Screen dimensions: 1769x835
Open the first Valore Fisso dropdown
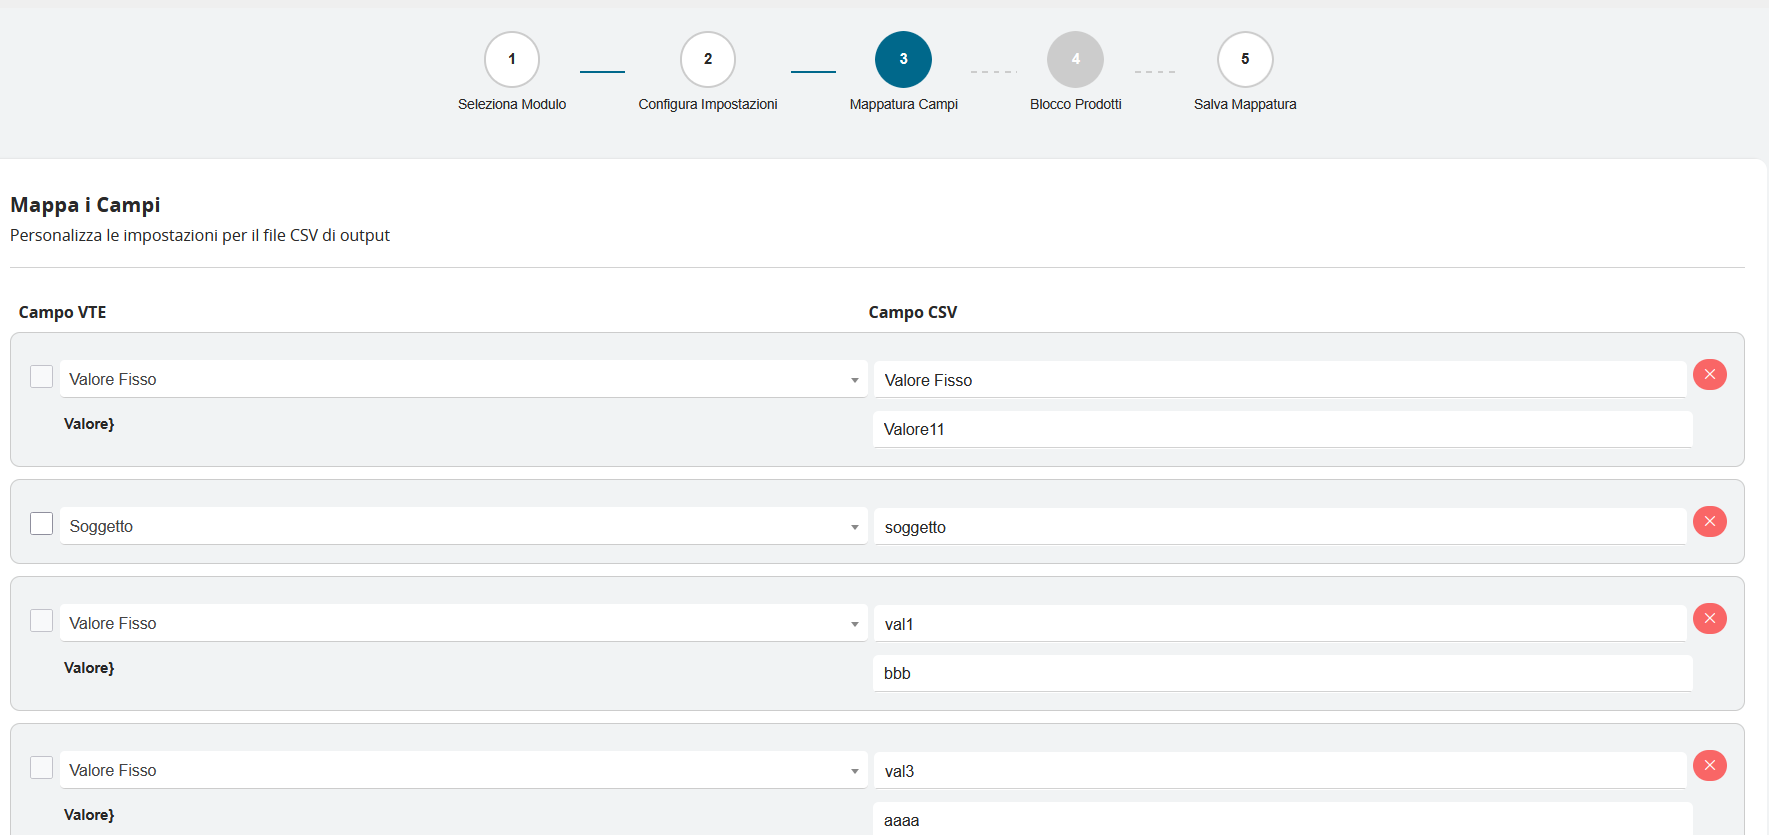(x=463, y=380)
